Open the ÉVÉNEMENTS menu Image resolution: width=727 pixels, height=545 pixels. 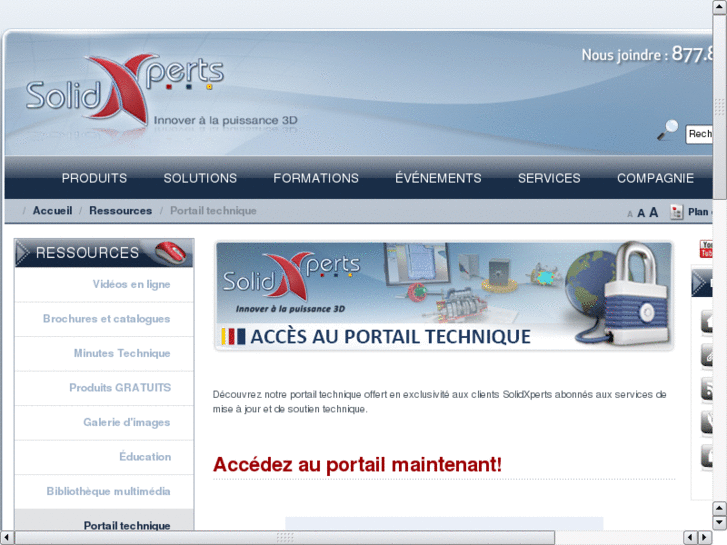point(438,178)
